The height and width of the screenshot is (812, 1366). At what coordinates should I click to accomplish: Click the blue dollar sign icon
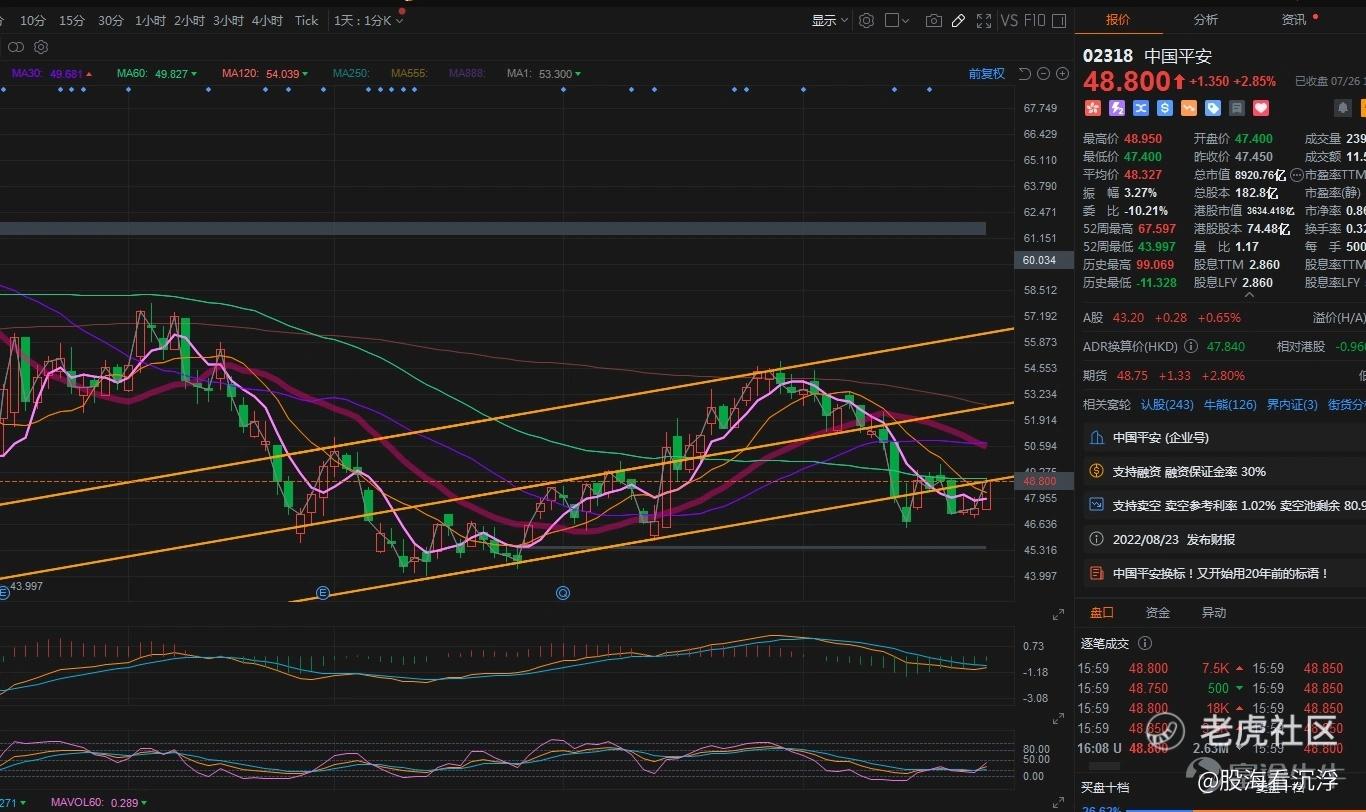1164,107
